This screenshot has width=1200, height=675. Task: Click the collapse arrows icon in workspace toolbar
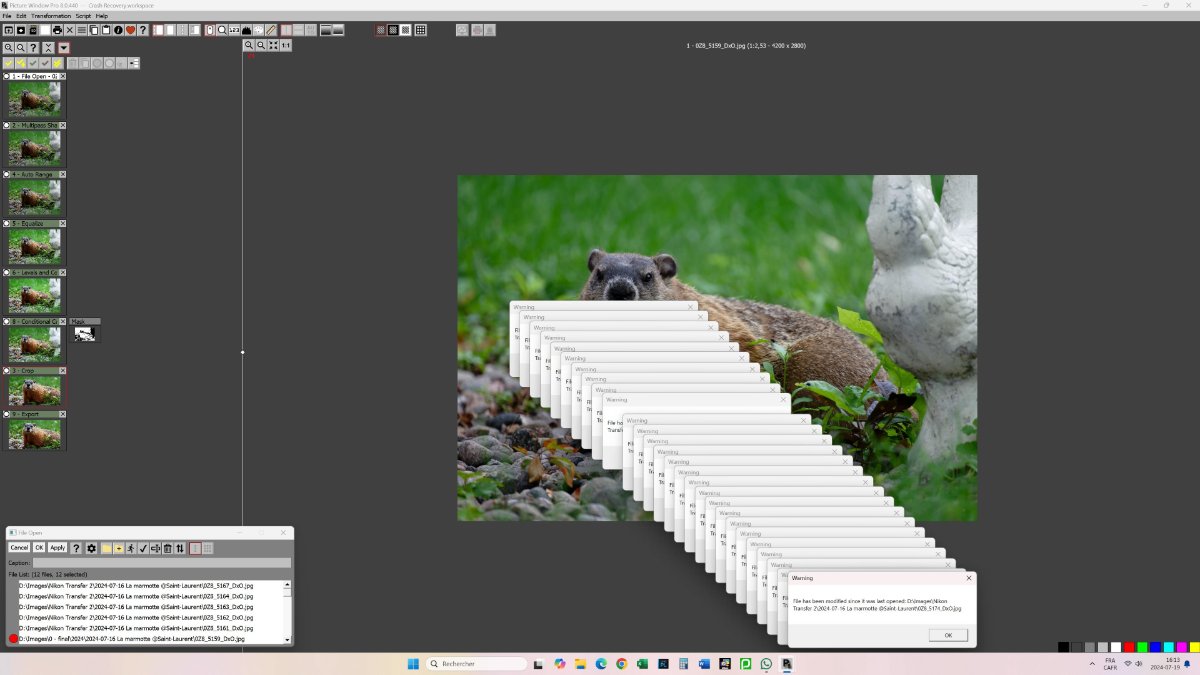click(x=47, y=47)
